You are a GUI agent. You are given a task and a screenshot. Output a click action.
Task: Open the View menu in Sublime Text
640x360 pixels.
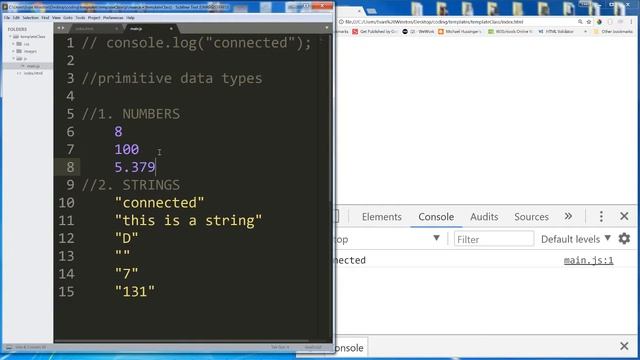56,18
